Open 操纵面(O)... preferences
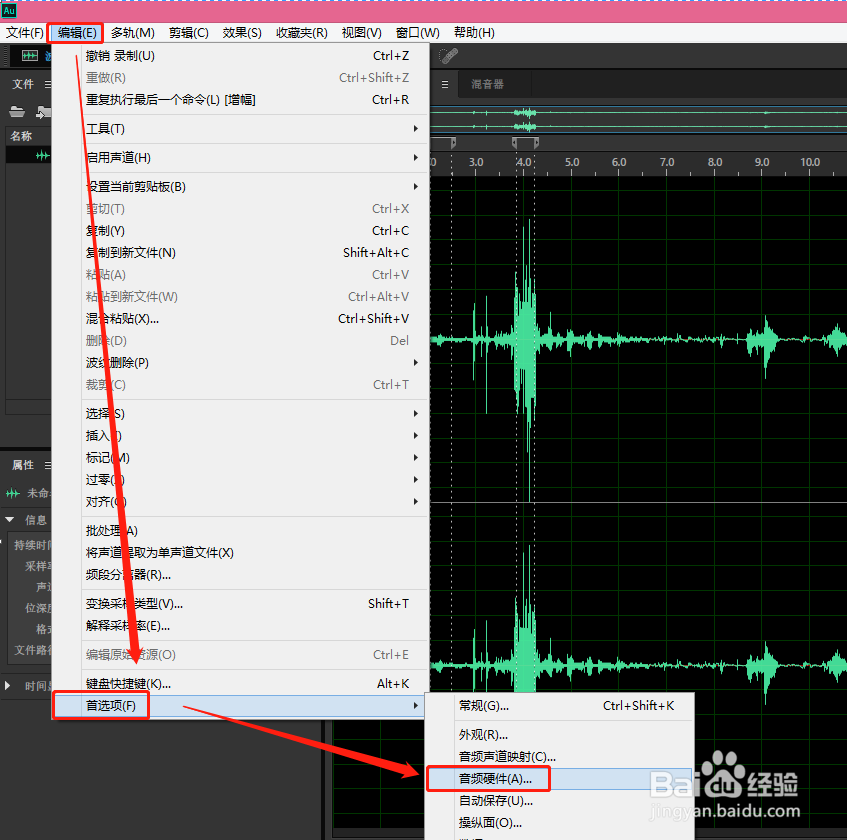847x840 pixels. click(560, 823)
